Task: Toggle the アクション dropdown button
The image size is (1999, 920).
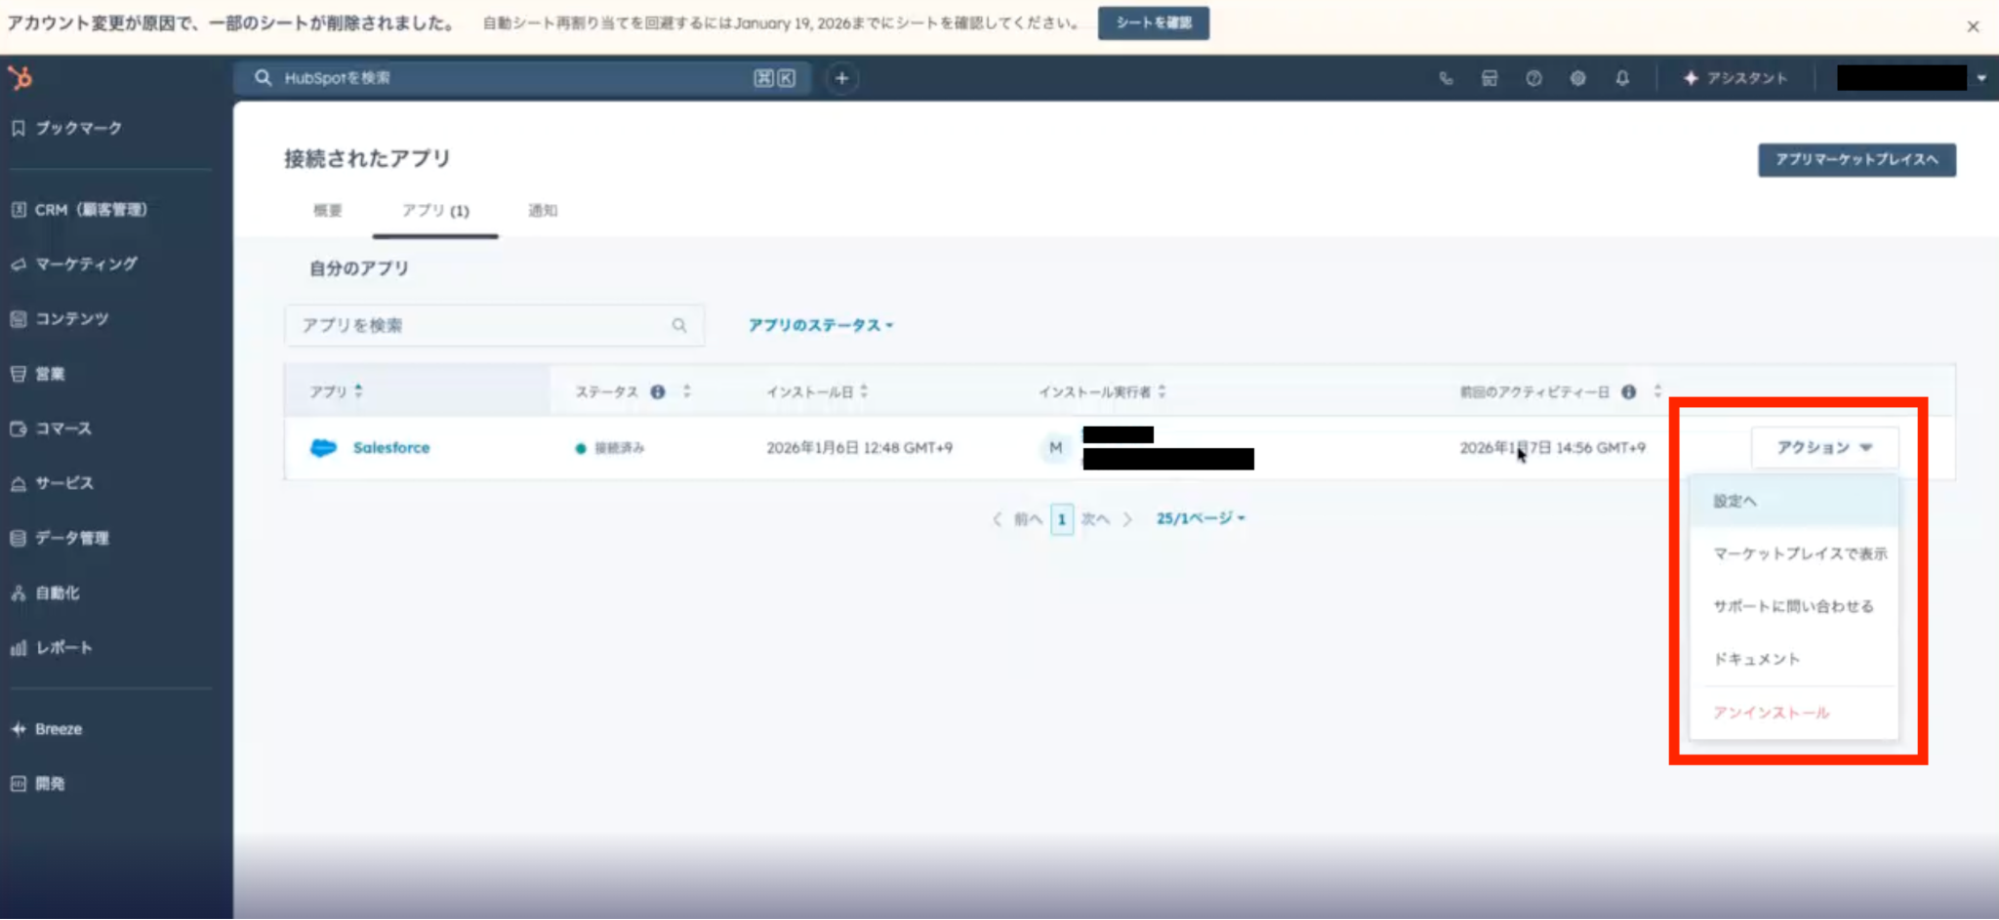Action: click(1824, 447)
